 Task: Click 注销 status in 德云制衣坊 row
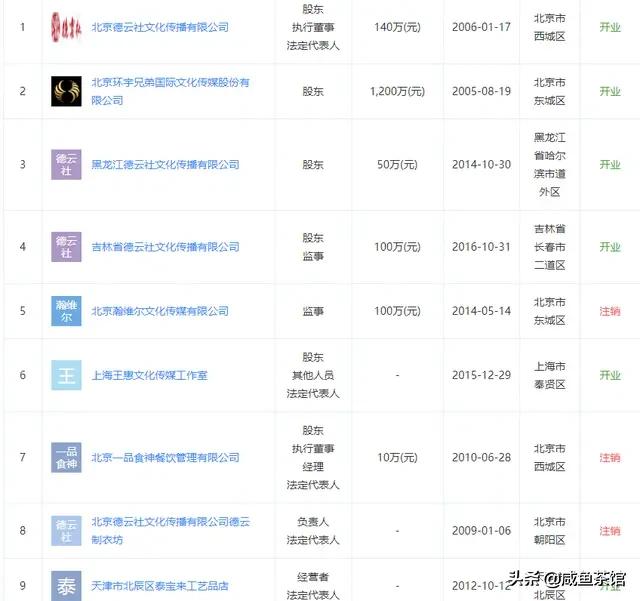point(610,531)
